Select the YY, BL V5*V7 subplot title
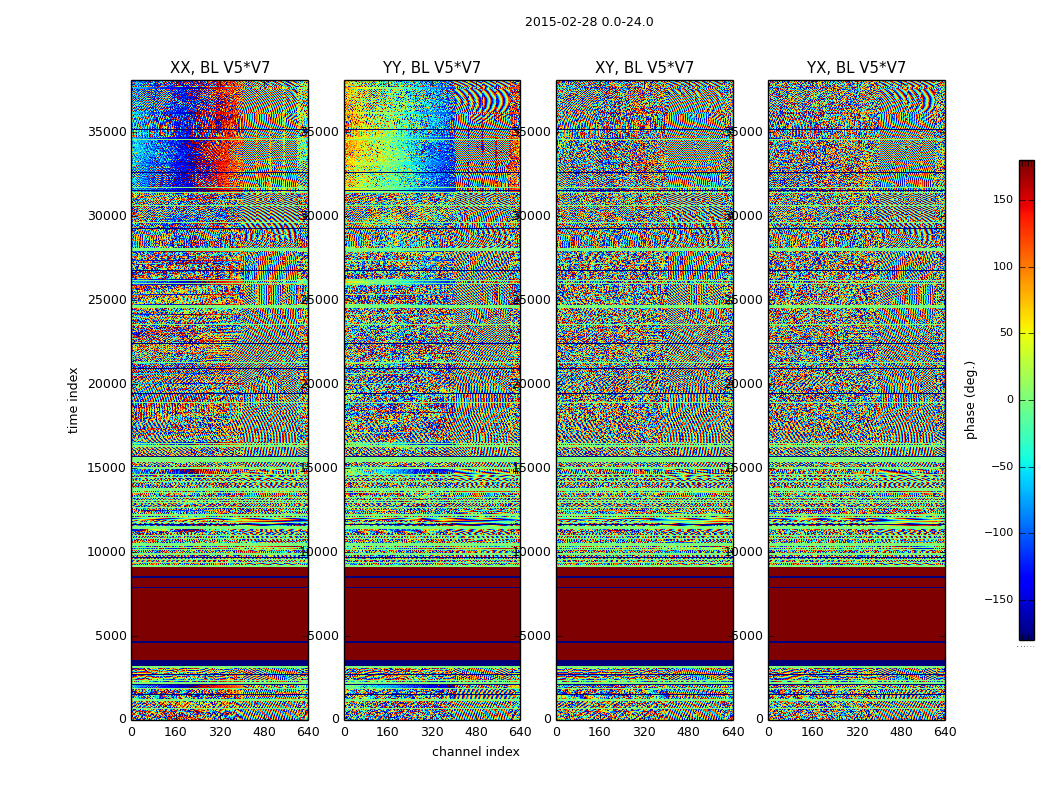 pyautogui.click(x=432, y=68)
